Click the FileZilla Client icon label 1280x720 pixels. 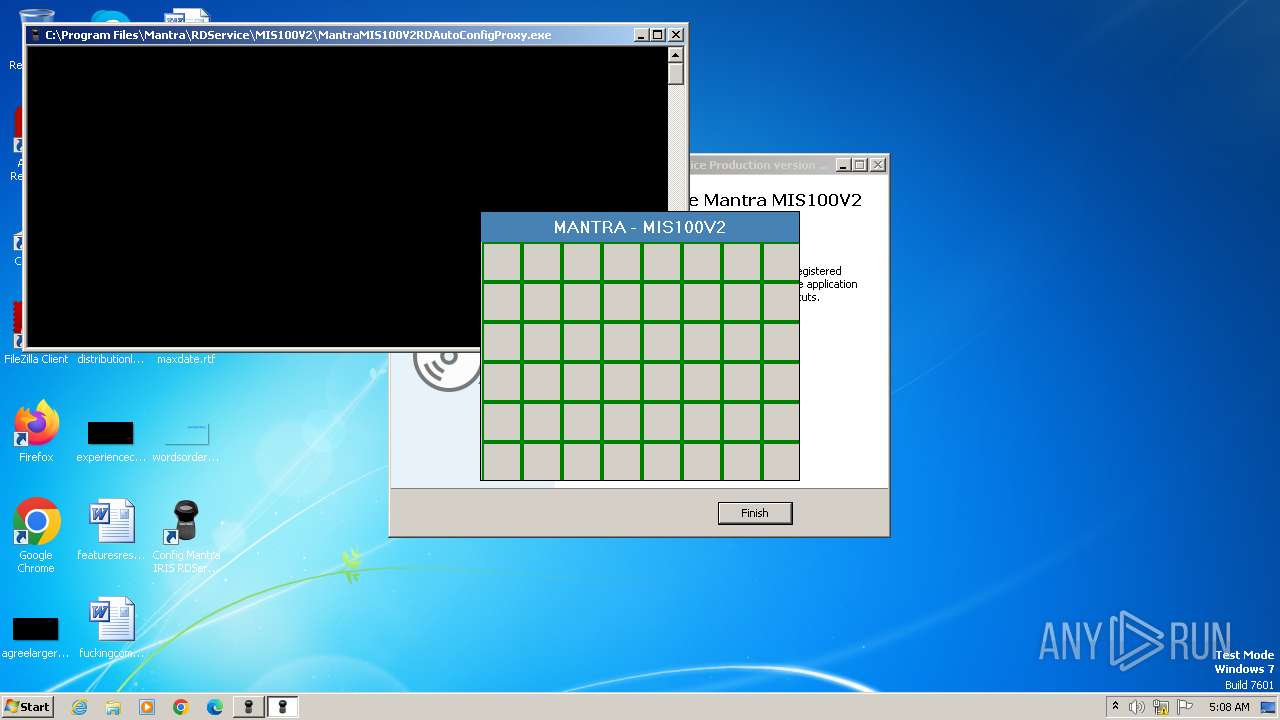tap(36, 359)
